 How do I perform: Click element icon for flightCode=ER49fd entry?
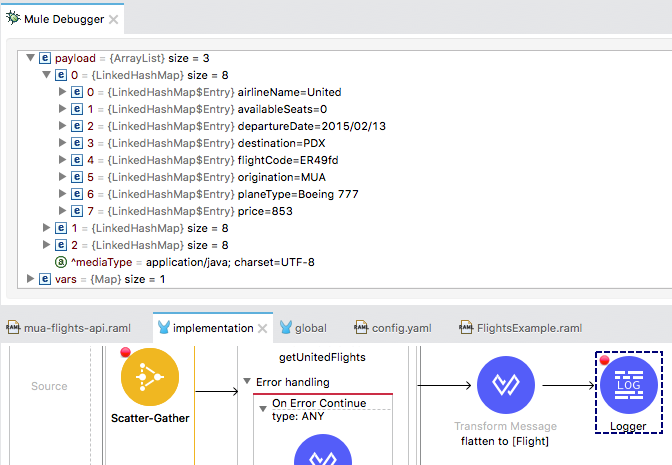click(x=77, y=160)
